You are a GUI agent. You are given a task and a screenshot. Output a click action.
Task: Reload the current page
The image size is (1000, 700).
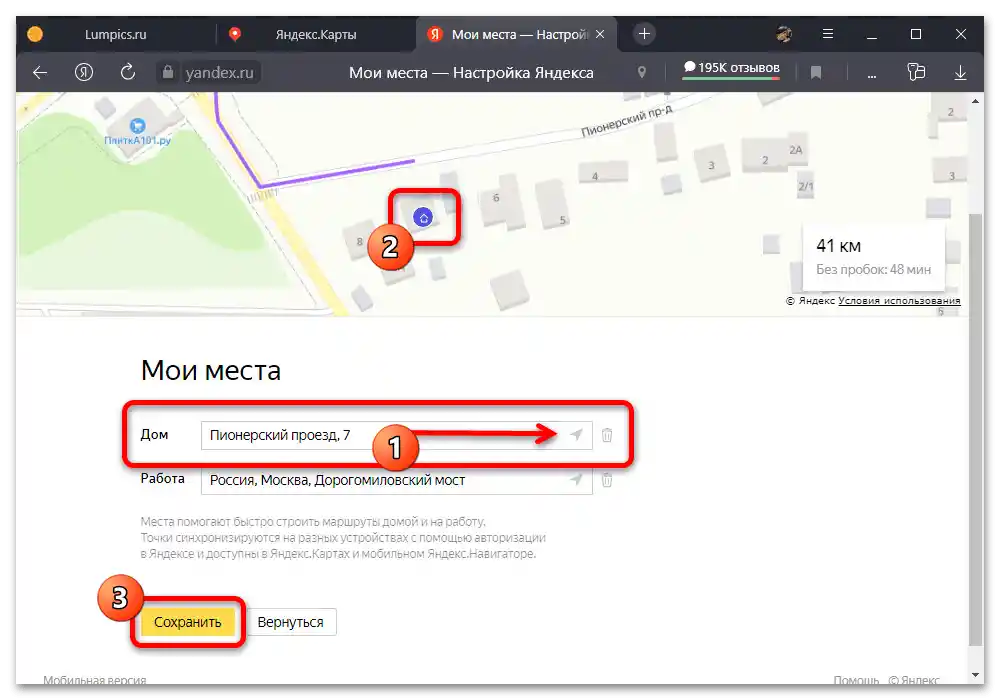[128, 72]
